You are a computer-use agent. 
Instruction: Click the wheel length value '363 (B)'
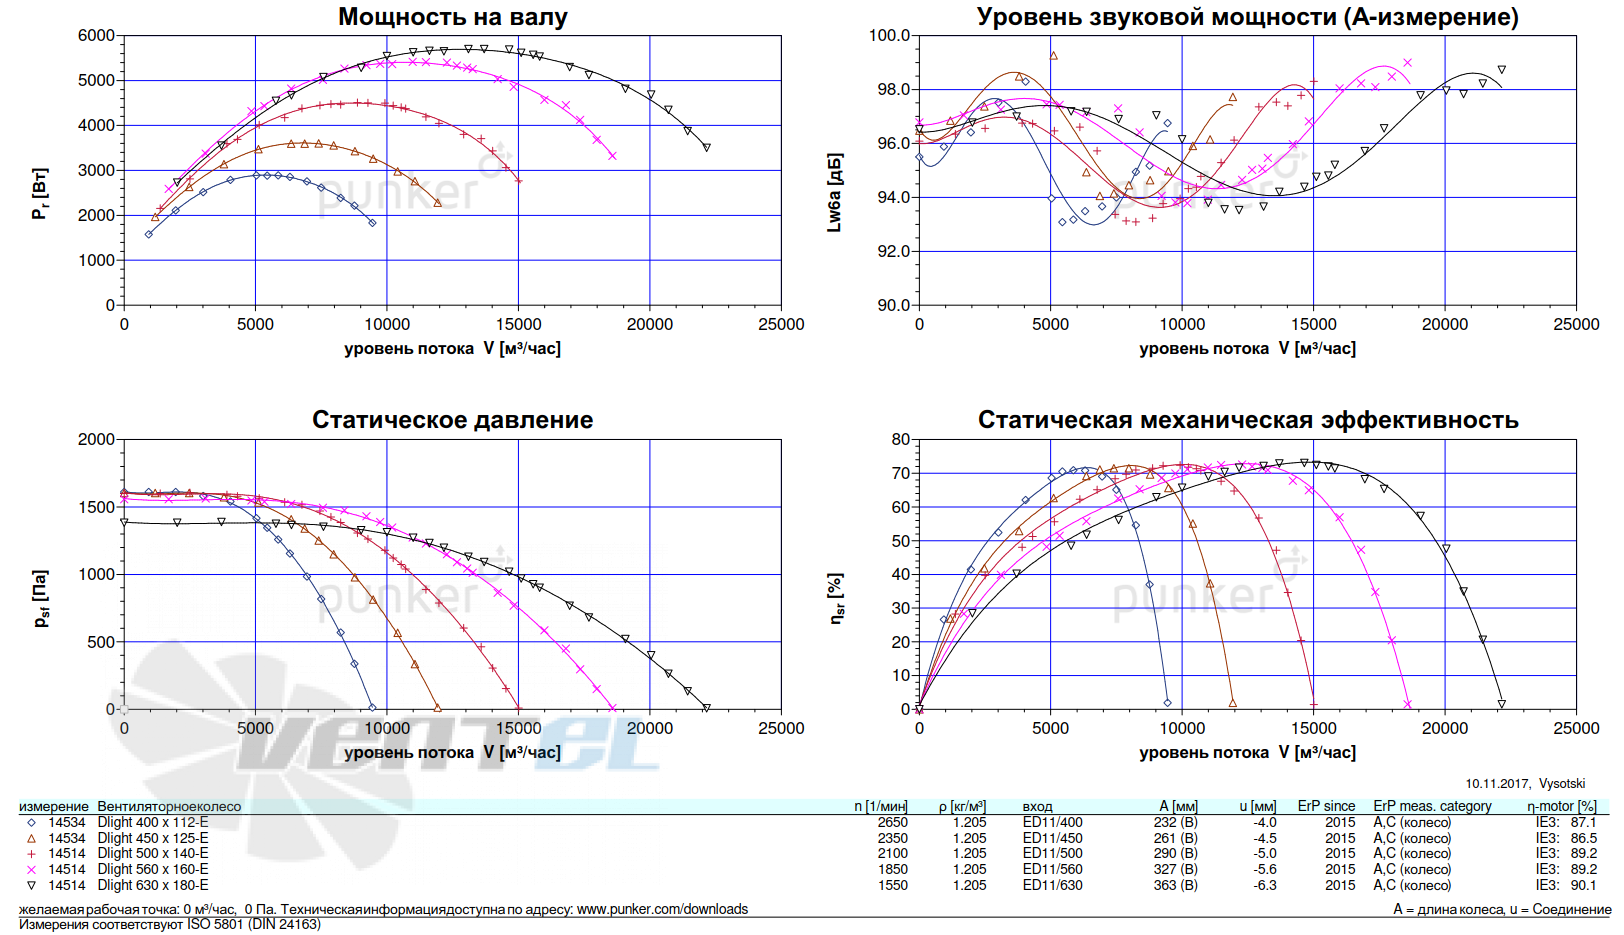[1176, 886]
